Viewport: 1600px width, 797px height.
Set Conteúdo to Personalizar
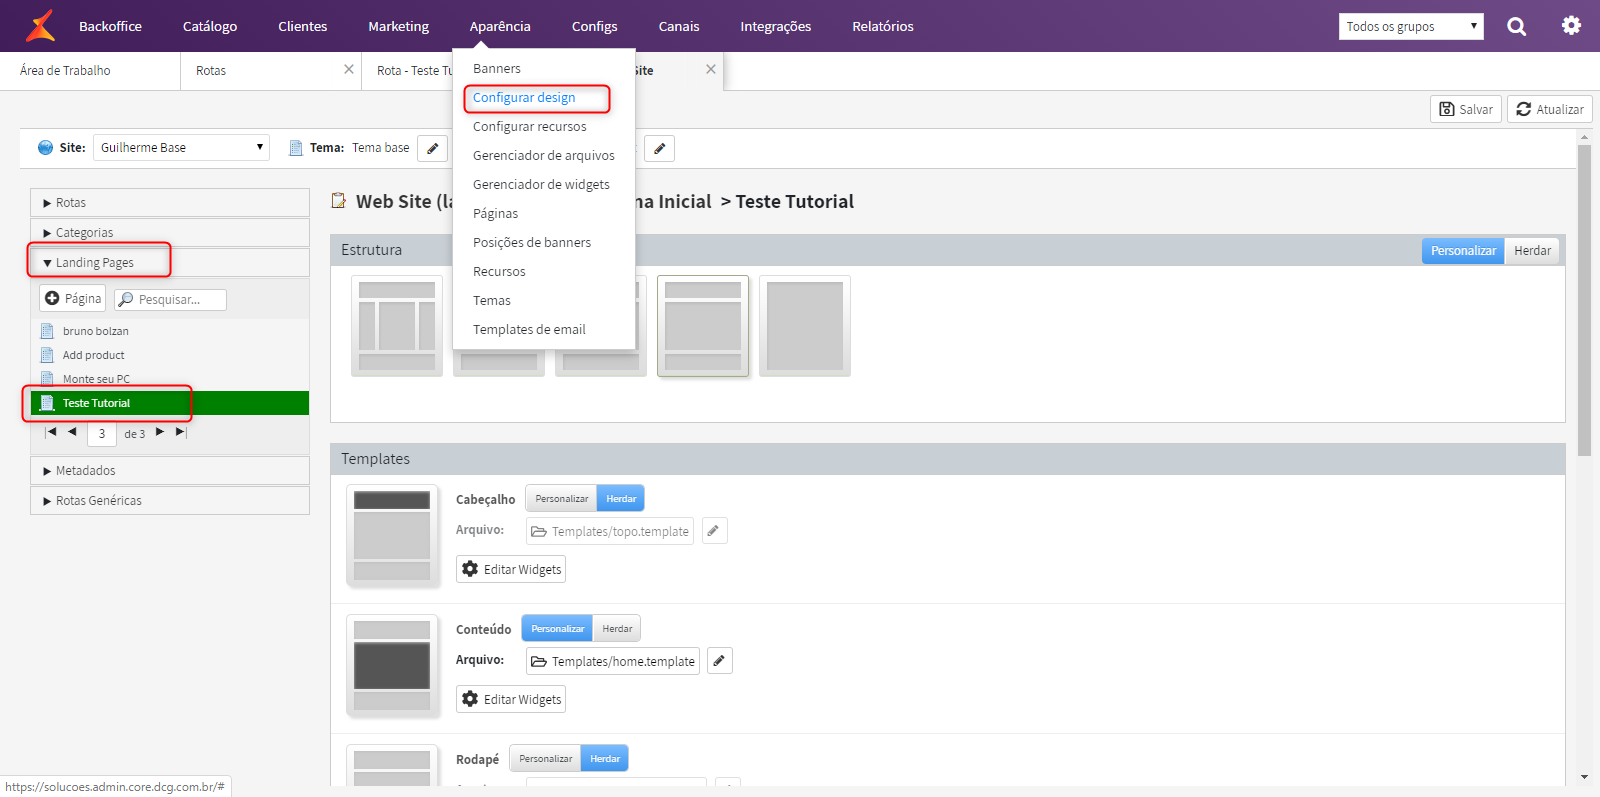(x=557, y=629)
